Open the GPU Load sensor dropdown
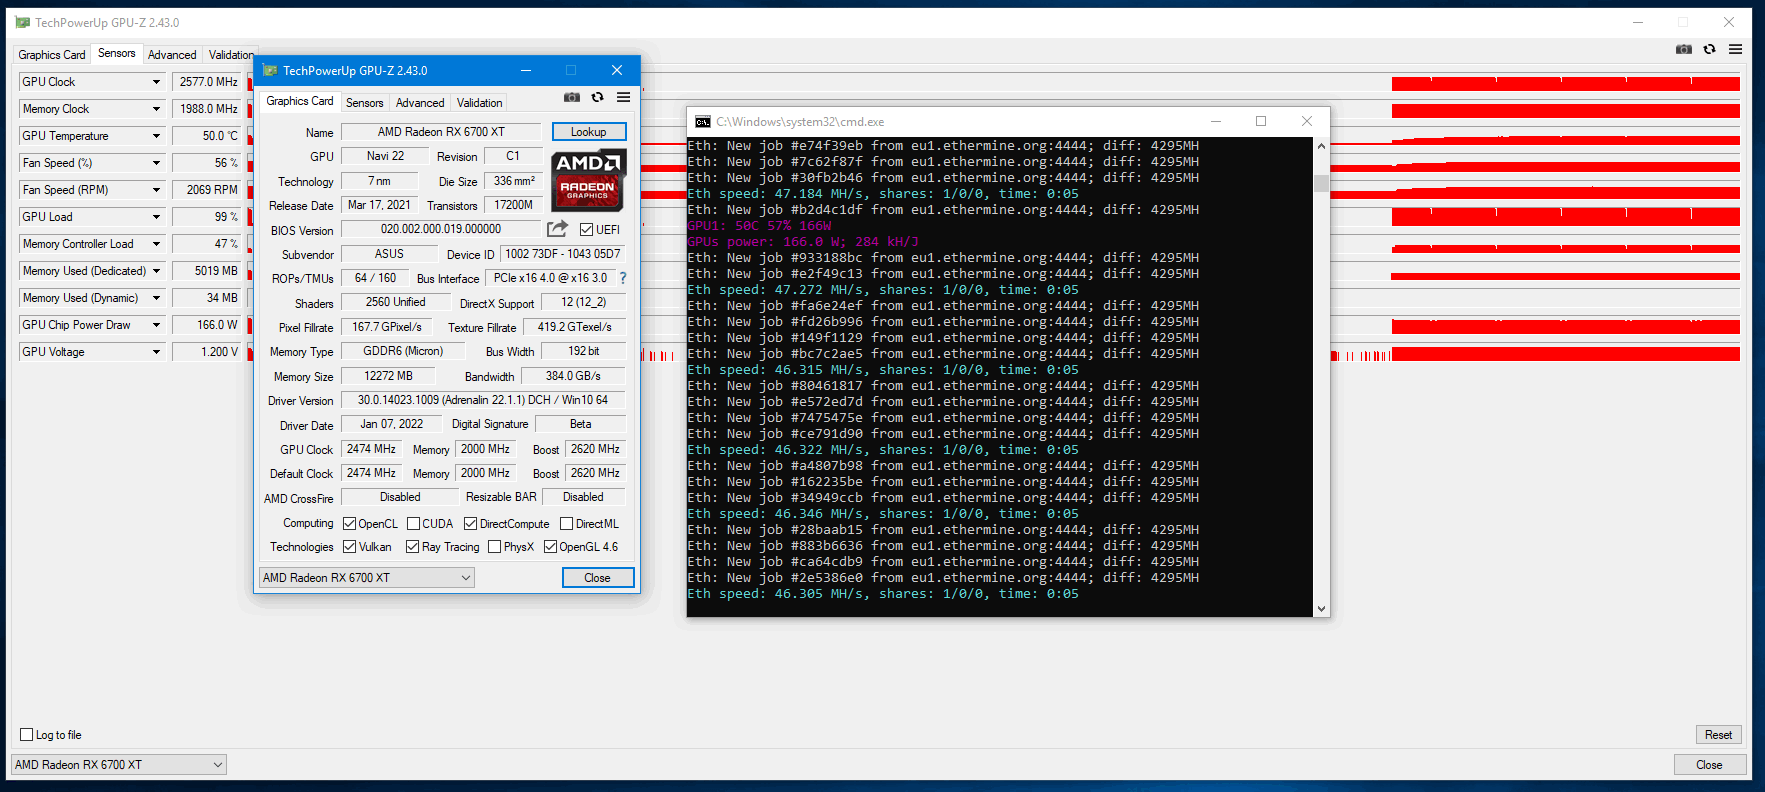Viewport: 1765px width, 792px height. (156, 217)
